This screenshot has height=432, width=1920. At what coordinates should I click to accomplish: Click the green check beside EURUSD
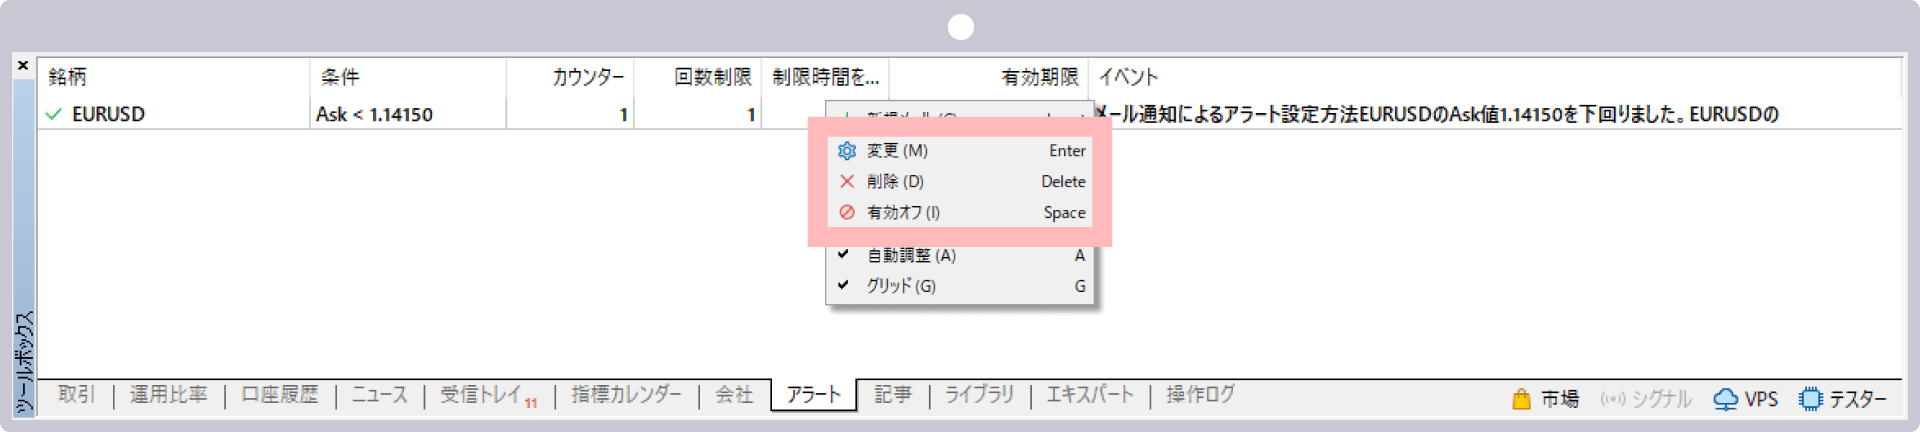pyautogui.click(x=54, y=115)
